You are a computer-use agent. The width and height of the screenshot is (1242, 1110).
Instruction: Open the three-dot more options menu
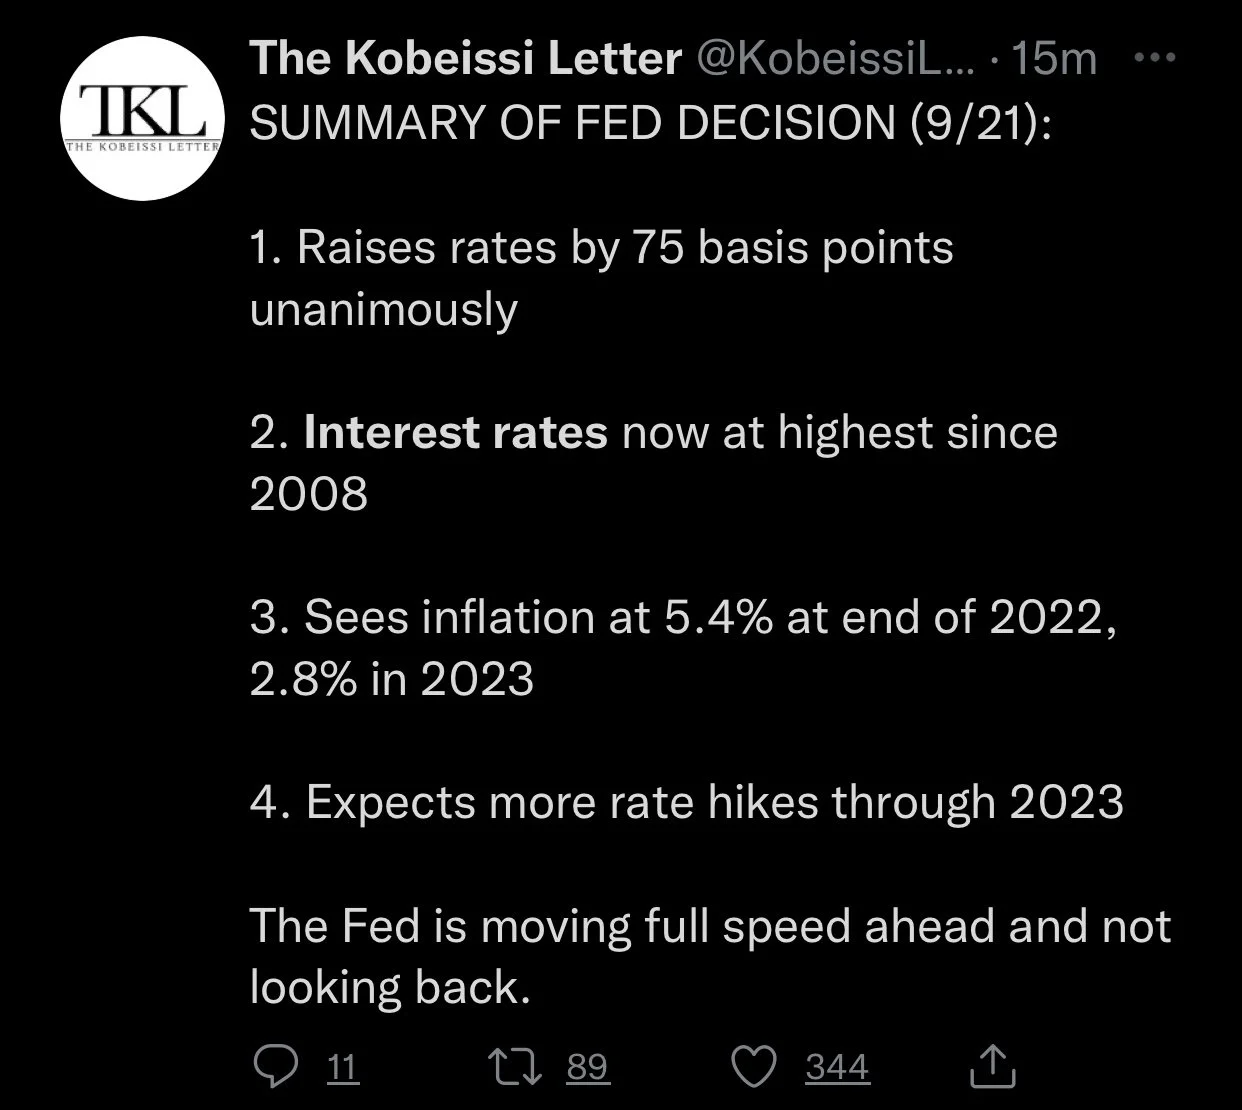tap(1156, 59)
